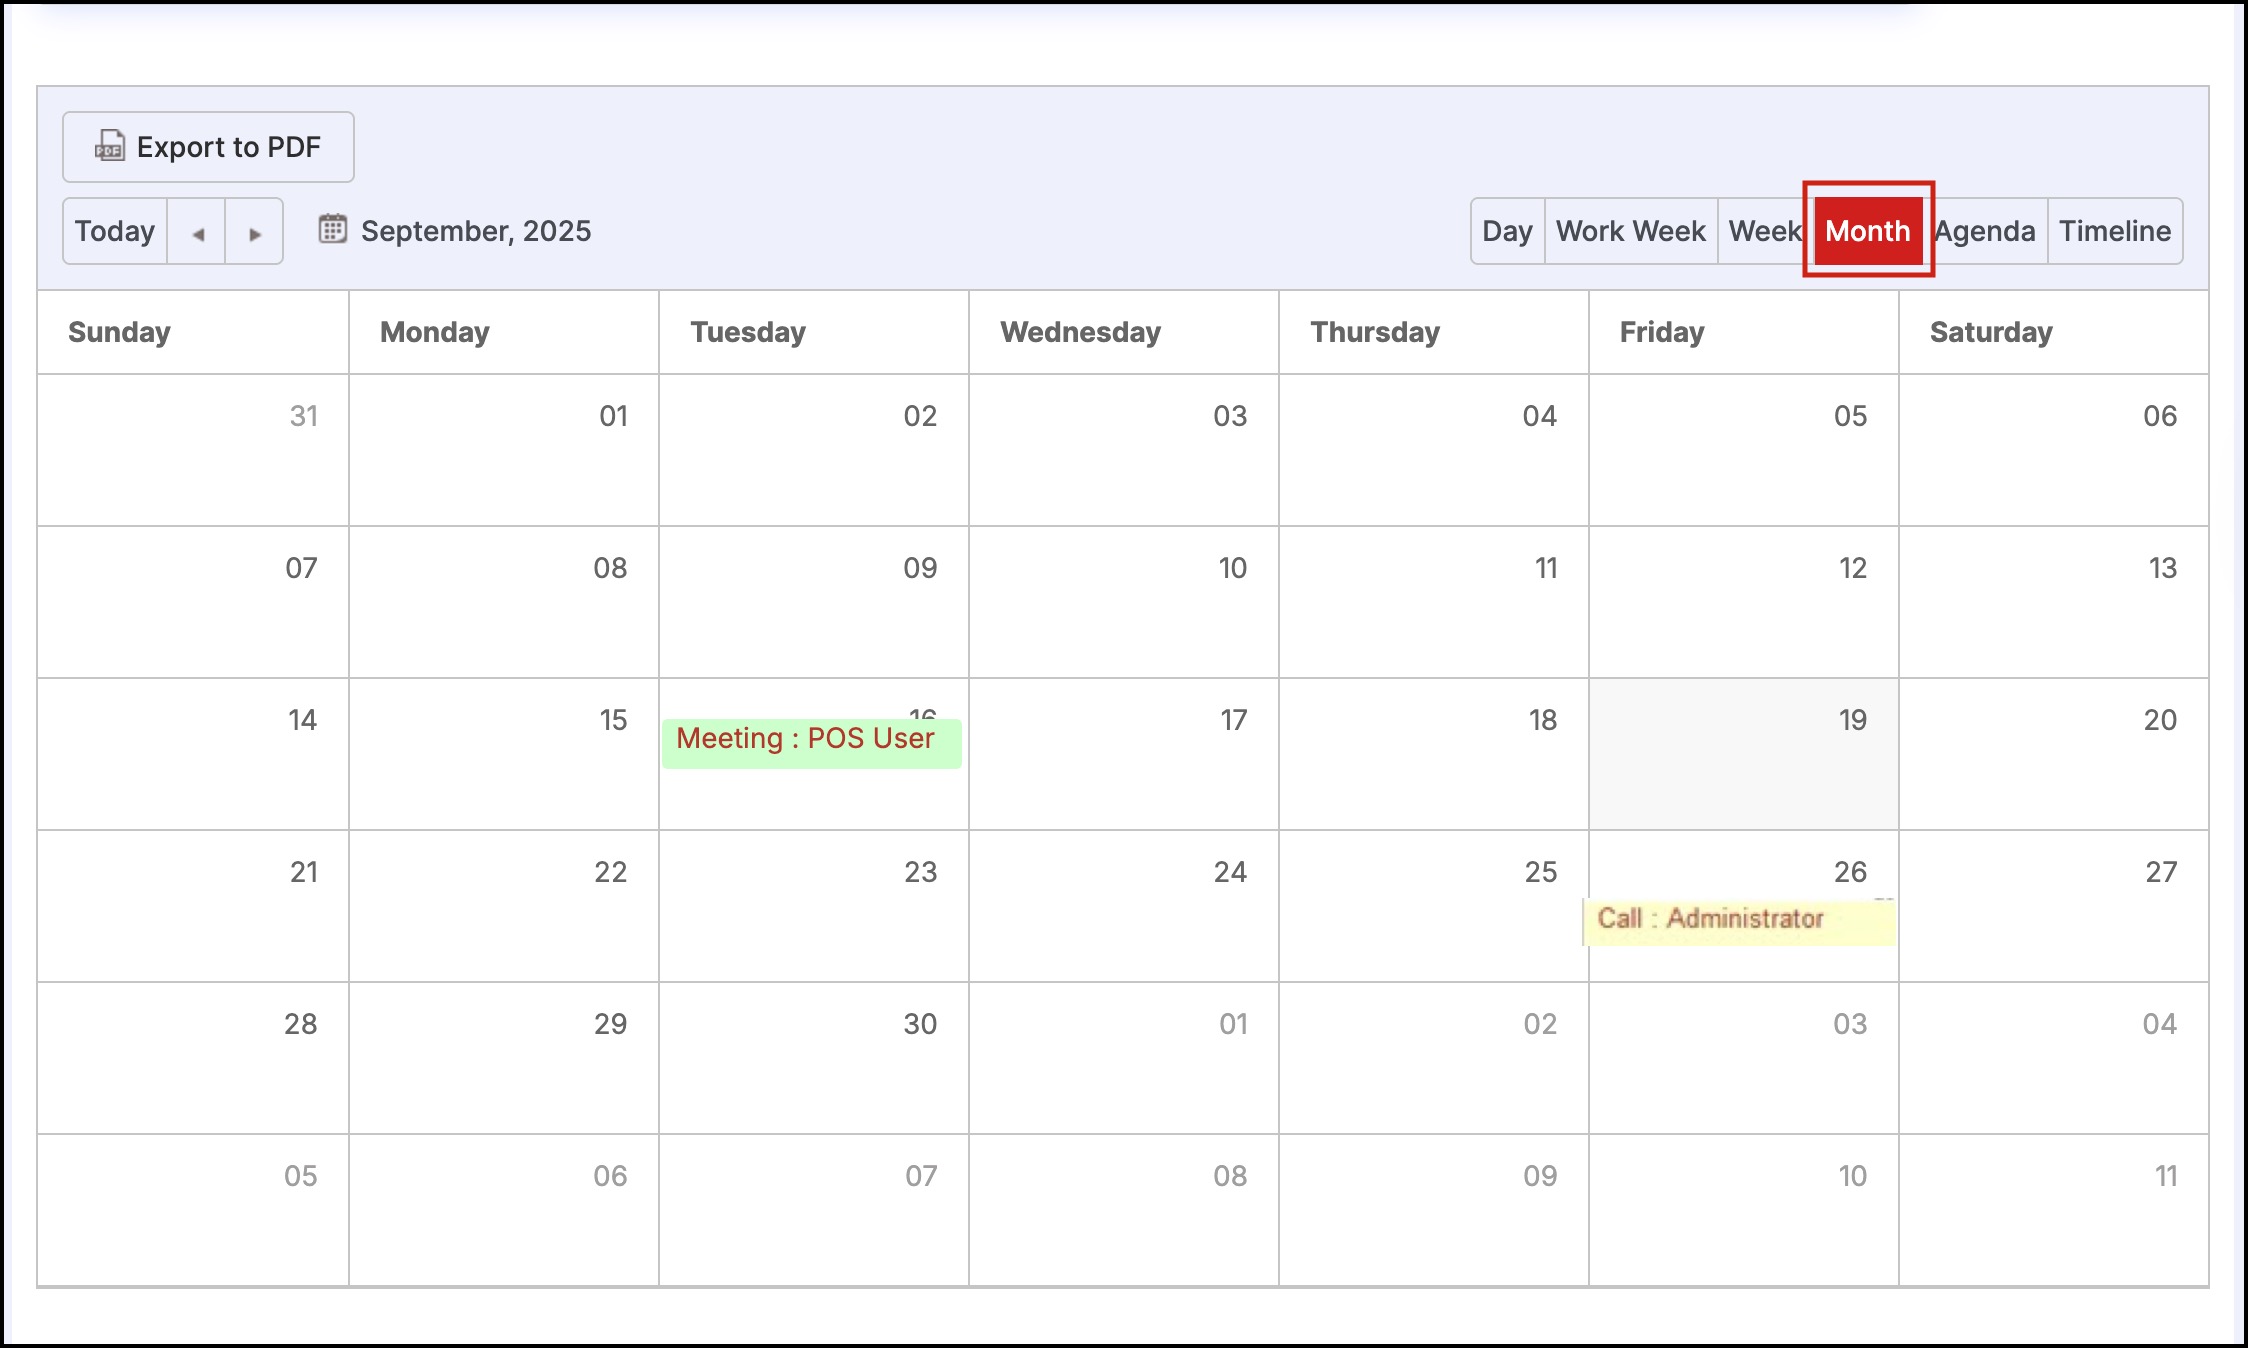Open date picker calendar icon
The width and height of the screenshot is (2248, 1348).
tap(332, 230)
